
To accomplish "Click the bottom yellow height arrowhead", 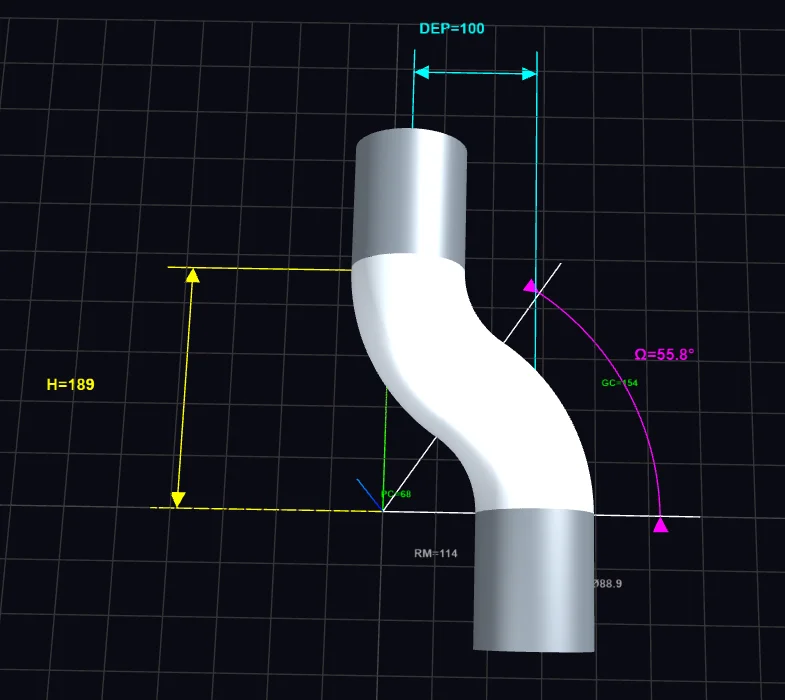I will [178, 498].
